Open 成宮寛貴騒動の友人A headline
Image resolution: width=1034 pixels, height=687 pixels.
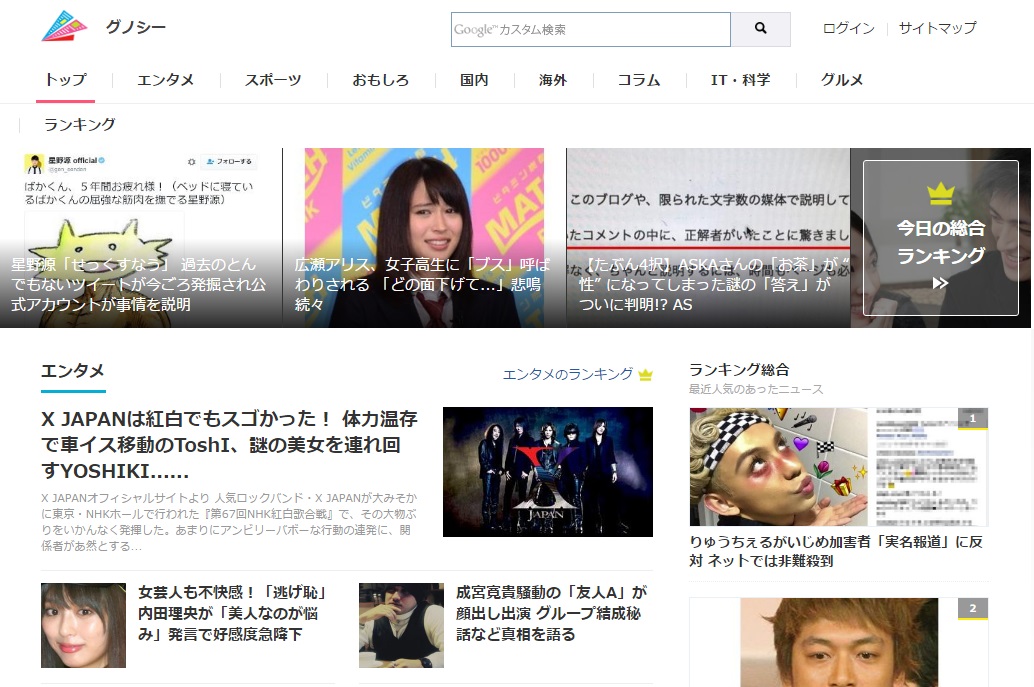[x=551, y=613]
